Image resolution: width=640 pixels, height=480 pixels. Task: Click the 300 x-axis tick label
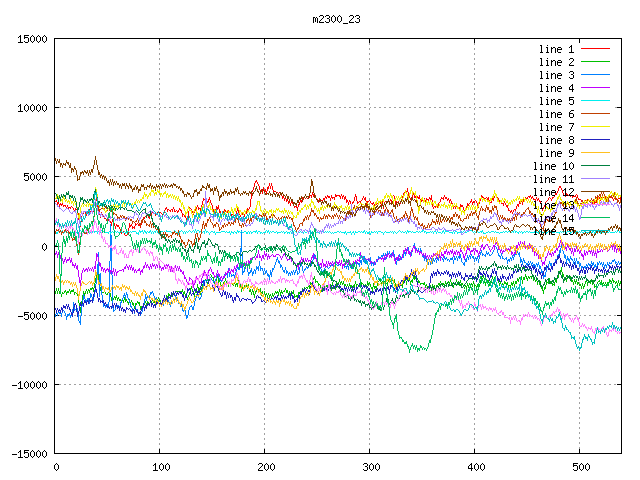(x=370, y=467)
